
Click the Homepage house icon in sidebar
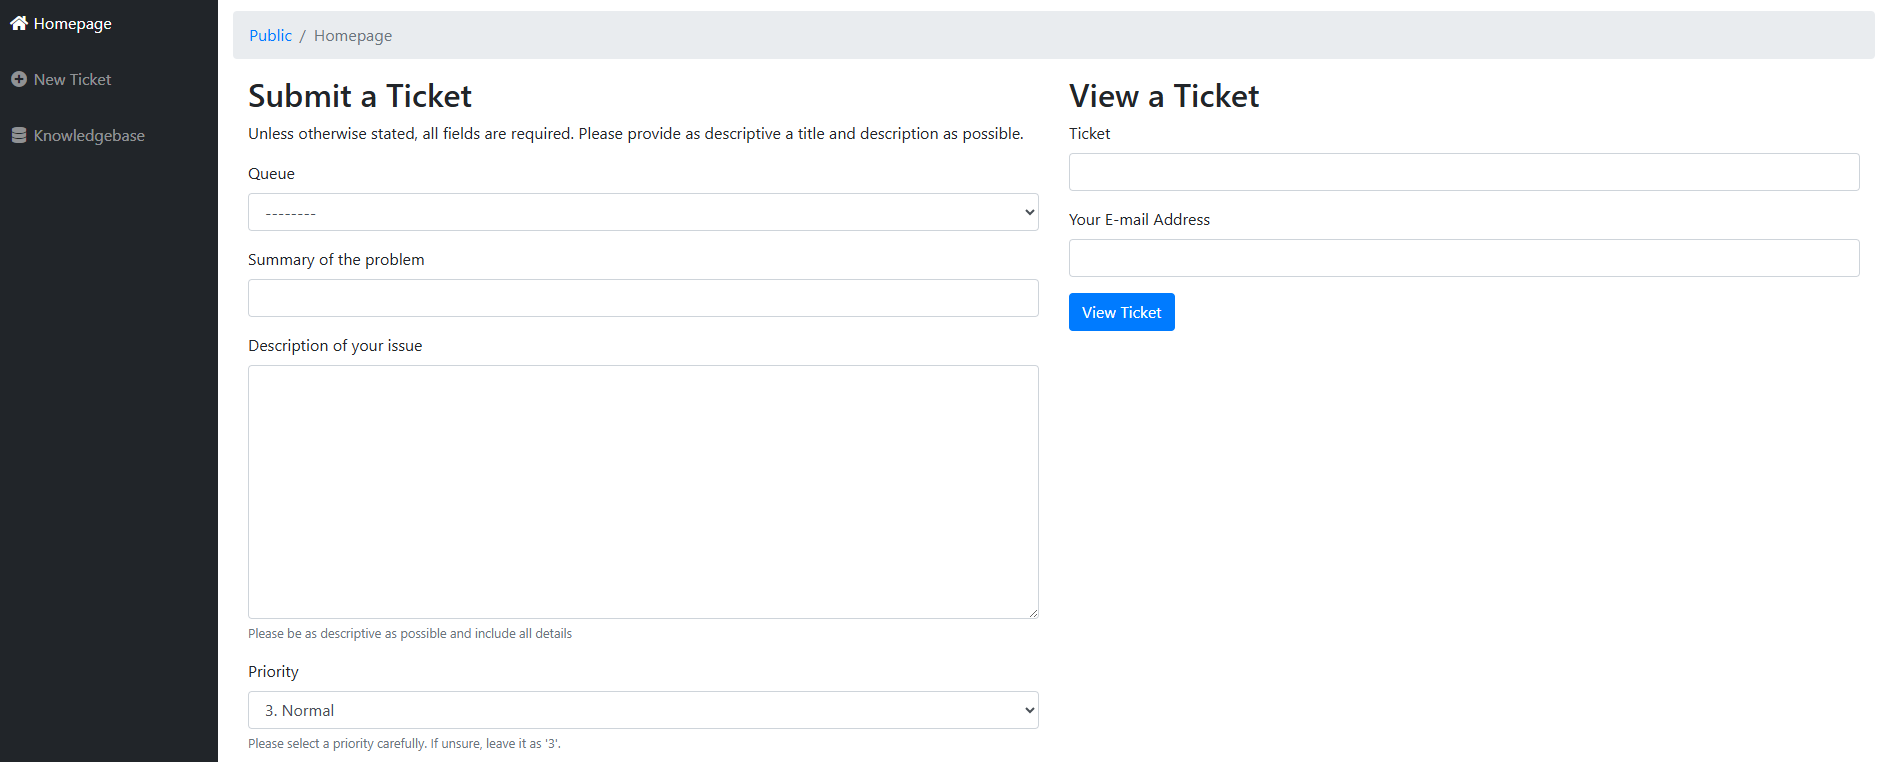[x=18, y=23]
